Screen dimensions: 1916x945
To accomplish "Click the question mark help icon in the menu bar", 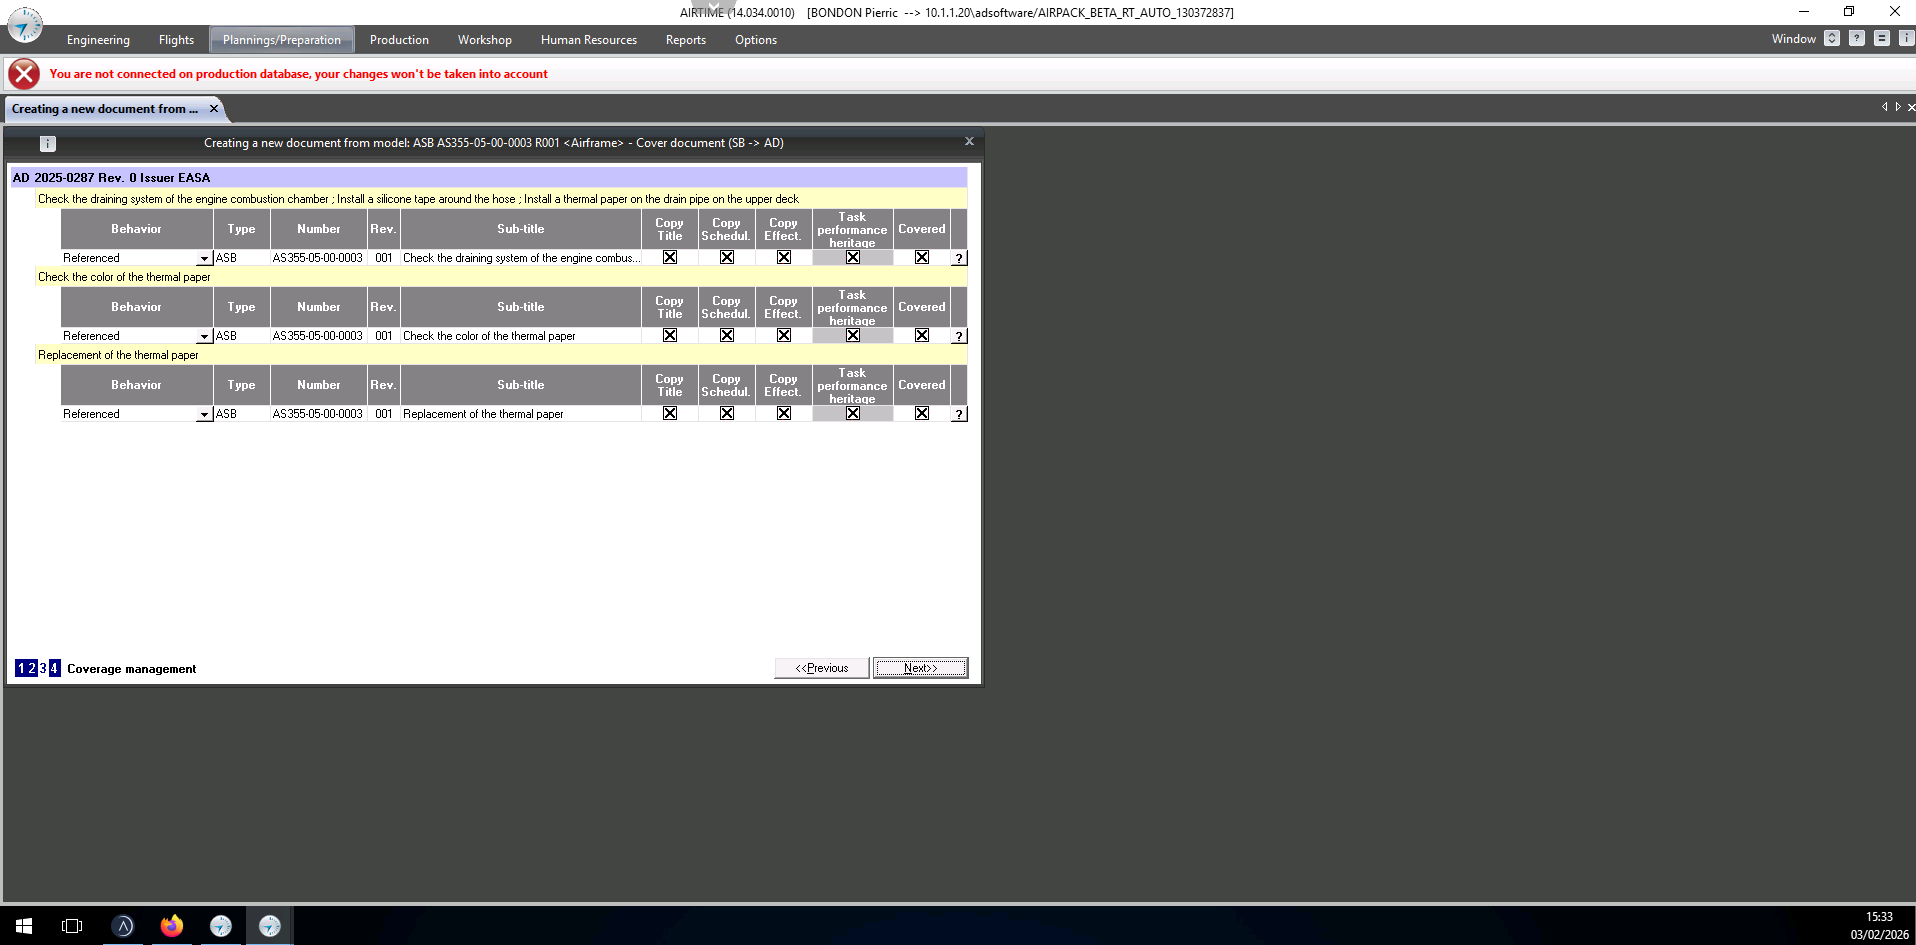I will 1856,39.
